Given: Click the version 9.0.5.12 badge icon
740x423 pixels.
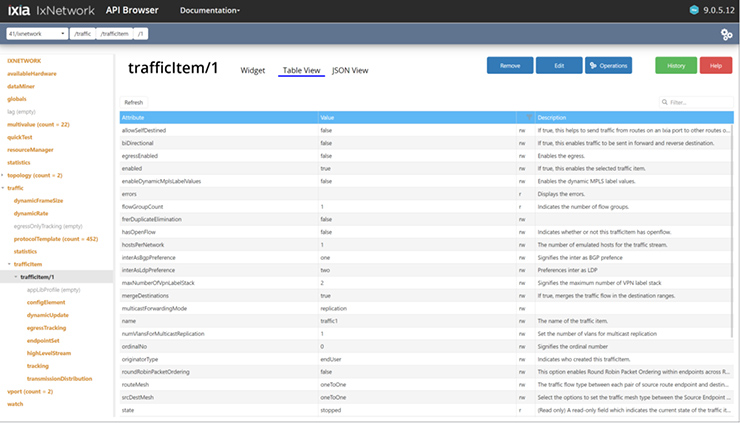Looking at the screenshot, I should tap(694, 10).
